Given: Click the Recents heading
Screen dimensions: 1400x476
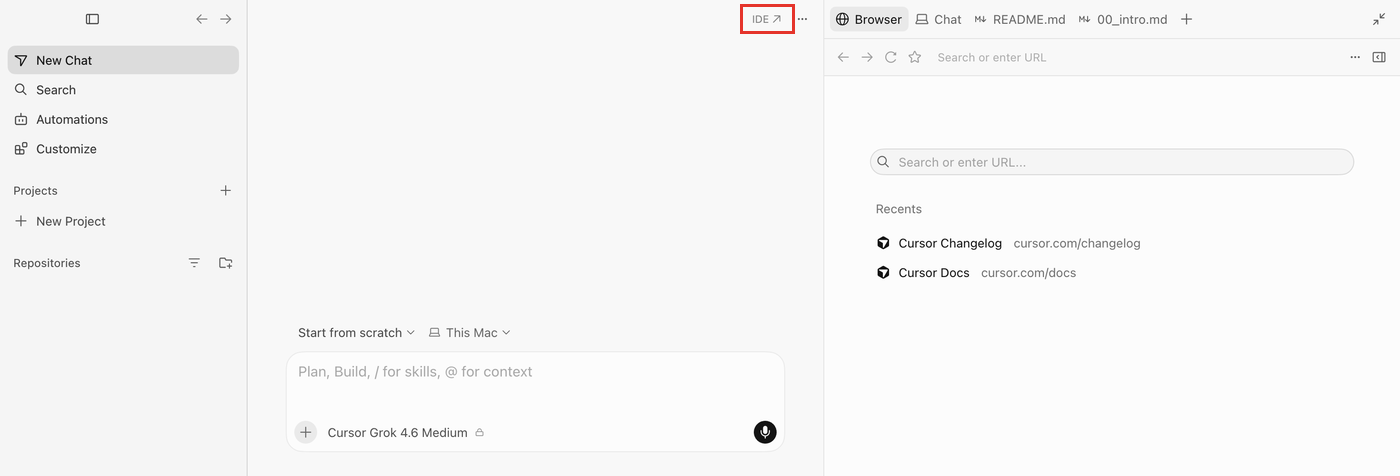Looking at the screenshot, I should 898,209.
